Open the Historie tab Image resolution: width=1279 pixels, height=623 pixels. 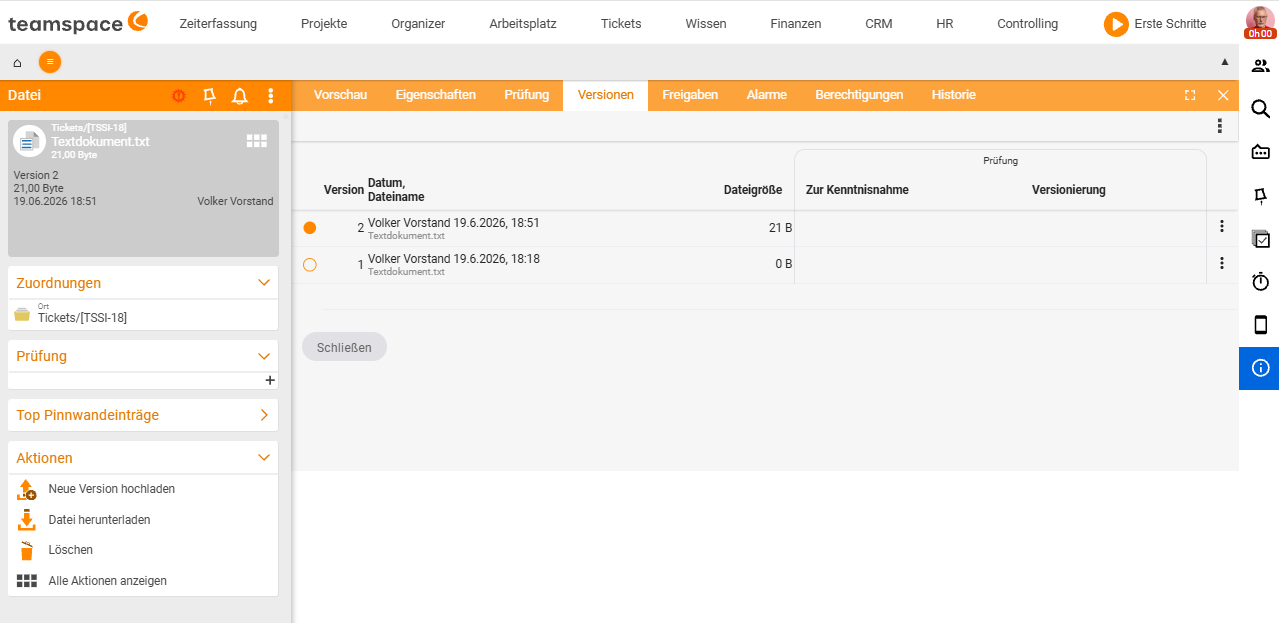pos(954,95)
